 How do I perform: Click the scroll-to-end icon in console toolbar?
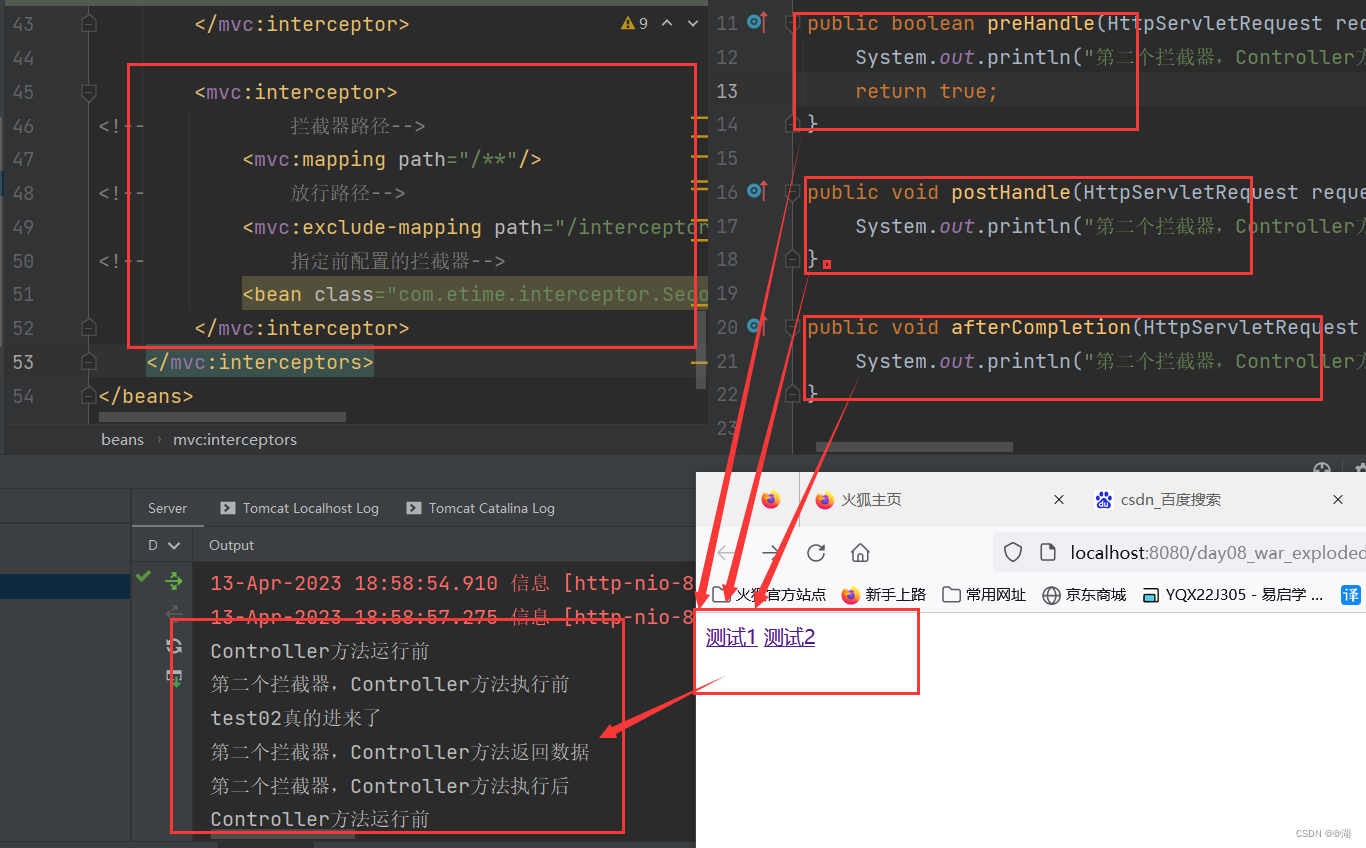(x=174, y=678)
